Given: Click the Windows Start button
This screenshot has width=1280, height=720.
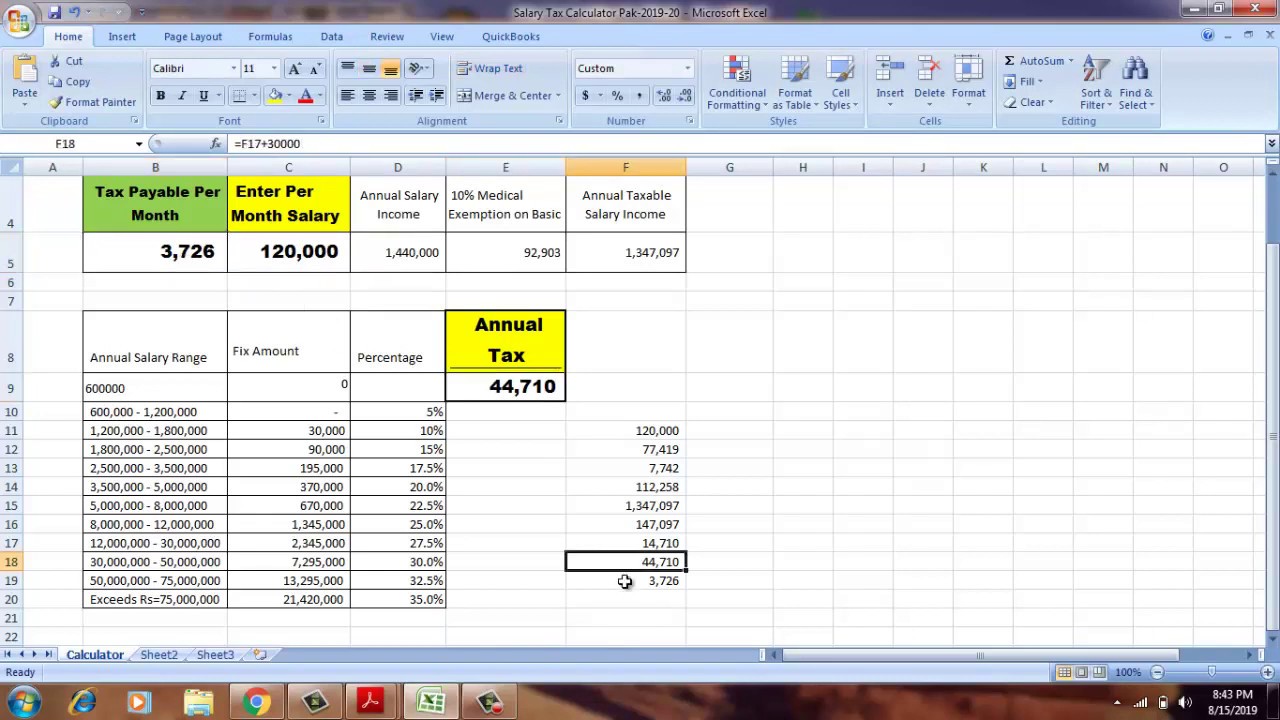Looking at the screenshot, I should click(22, 702).
